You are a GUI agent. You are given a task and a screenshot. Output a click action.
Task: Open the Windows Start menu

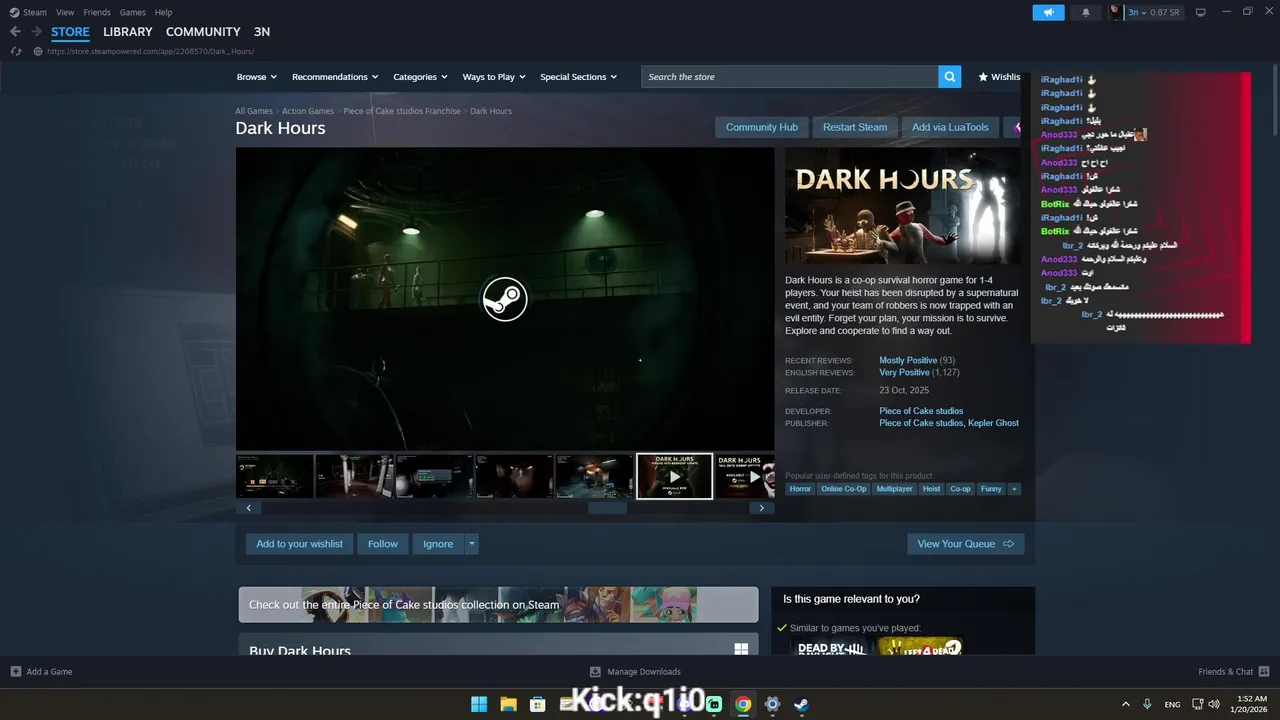click(x=479, y=704)
